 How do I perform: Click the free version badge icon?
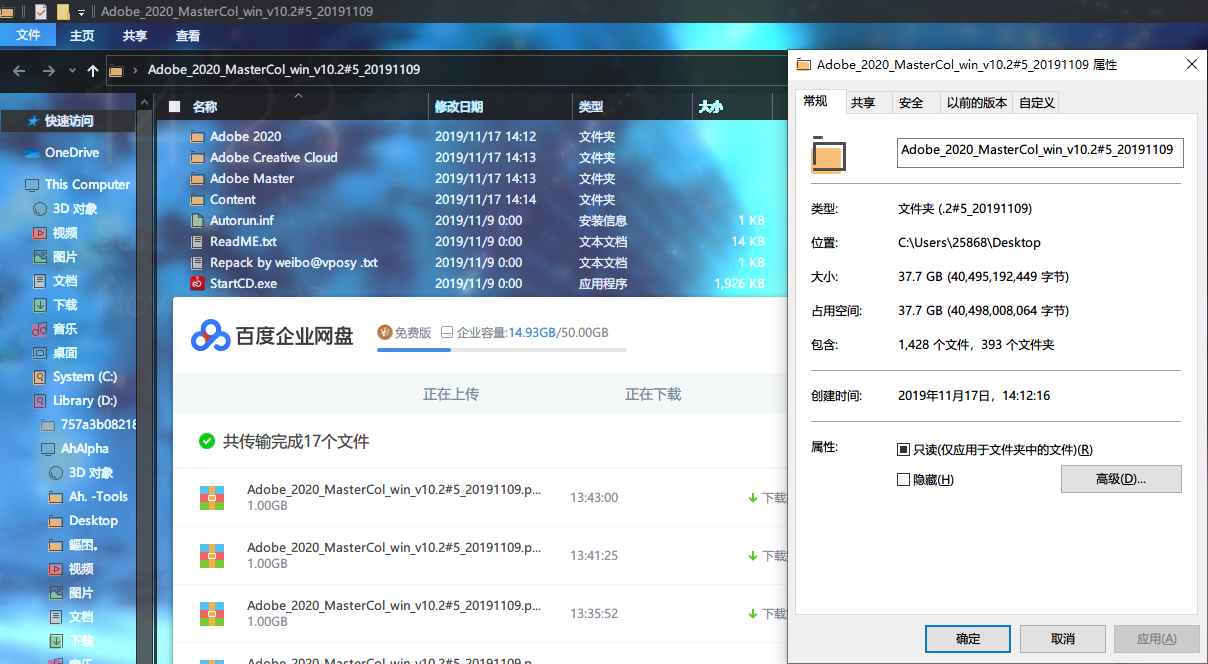click(384, 332)
